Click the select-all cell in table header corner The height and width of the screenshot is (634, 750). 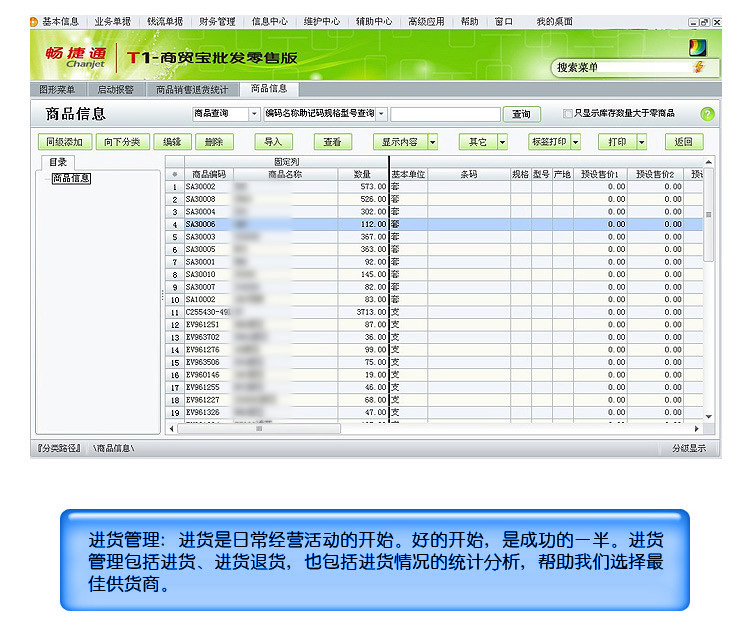[x=175, y=174]
